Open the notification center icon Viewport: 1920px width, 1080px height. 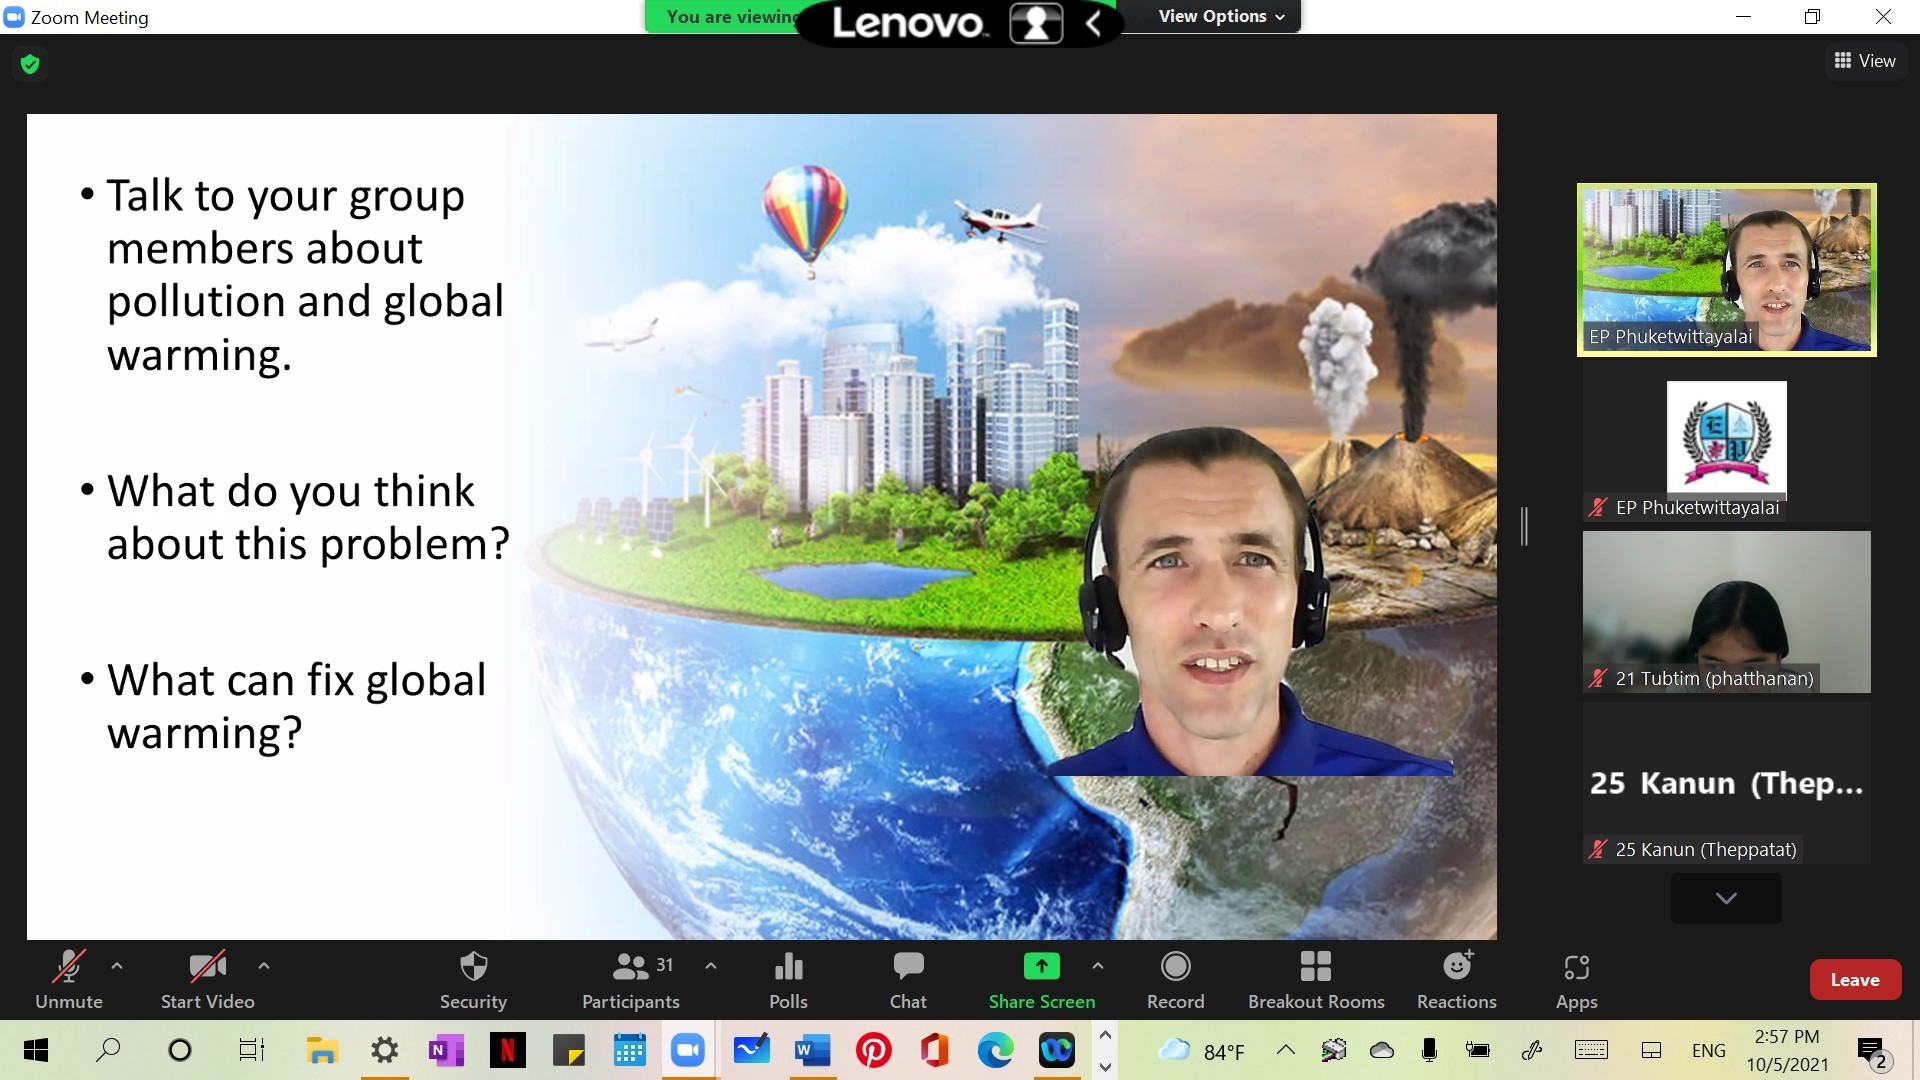[x=1873, y=1052]
